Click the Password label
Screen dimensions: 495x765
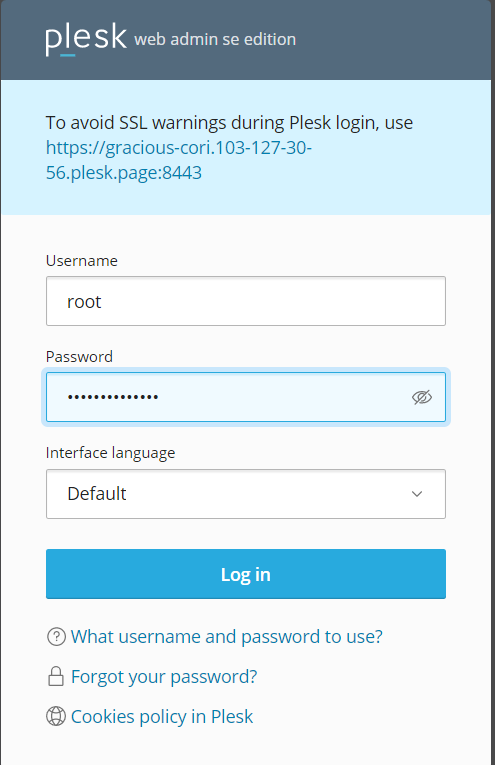coord(79,357)
